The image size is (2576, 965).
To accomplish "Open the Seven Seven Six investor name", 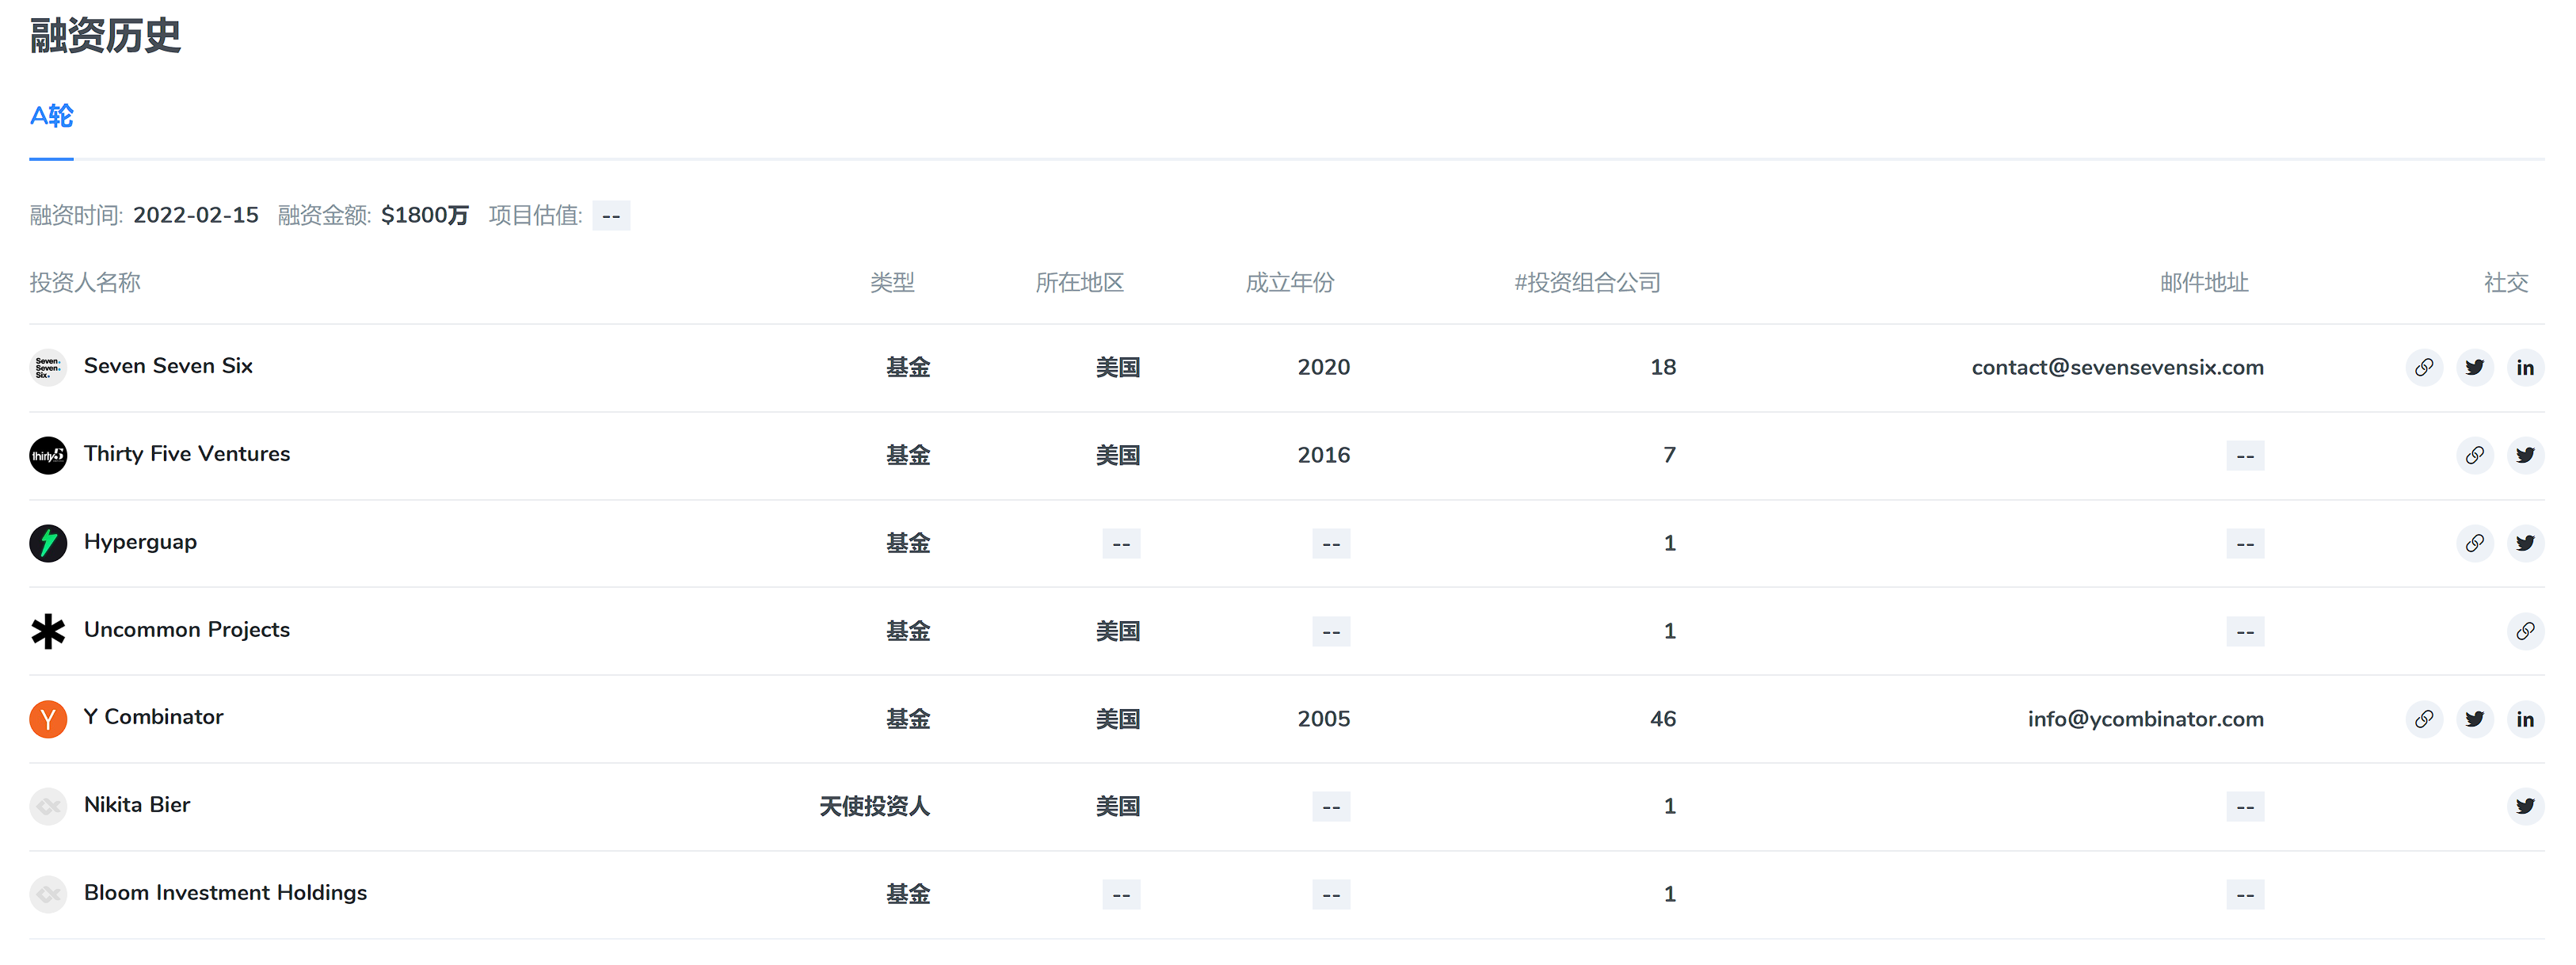I will click(x=168, y=366).
